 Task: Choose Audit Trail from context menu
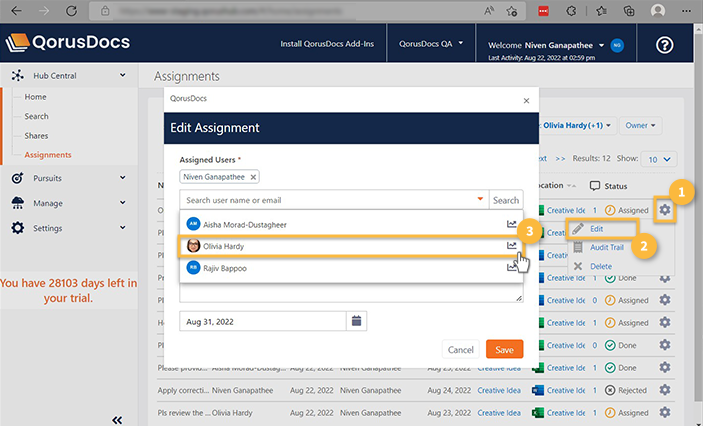(x=606, y=247)
